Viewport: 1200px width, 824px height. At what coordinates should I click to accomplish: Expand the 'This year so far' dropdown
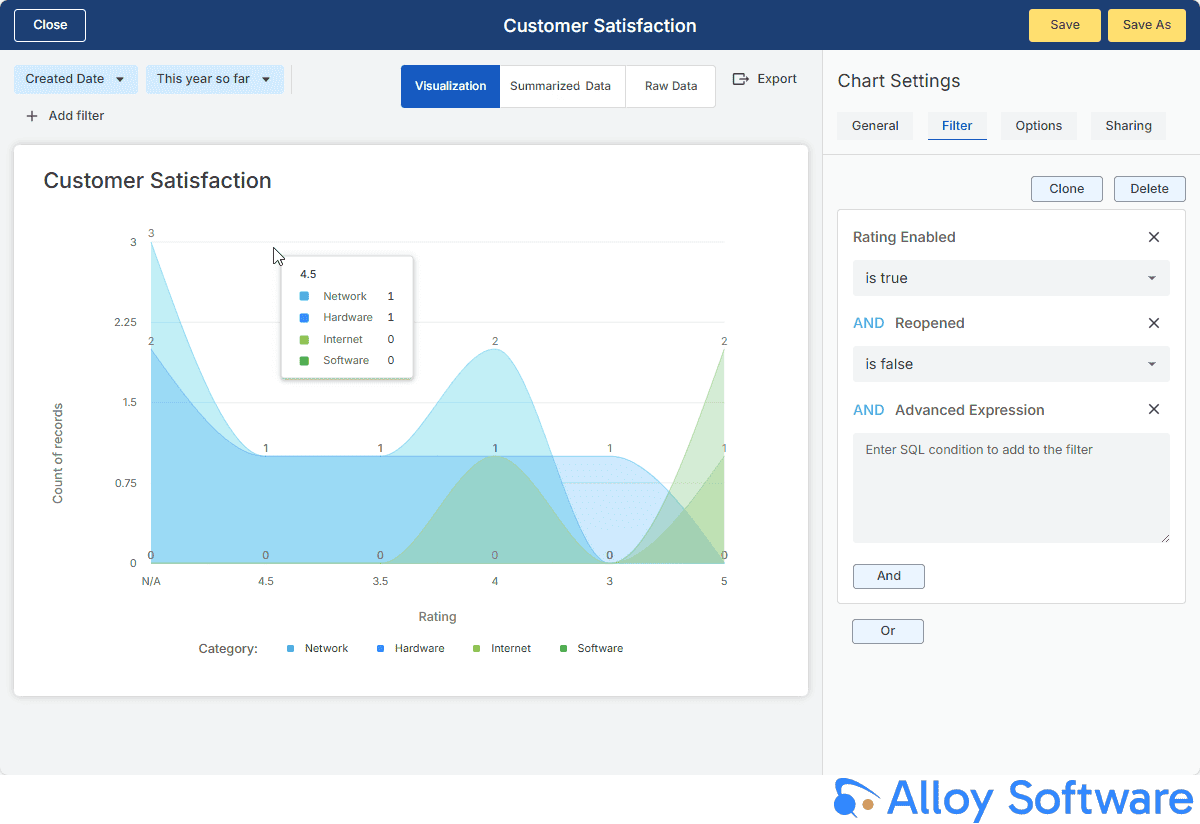[x=214, y=79]
